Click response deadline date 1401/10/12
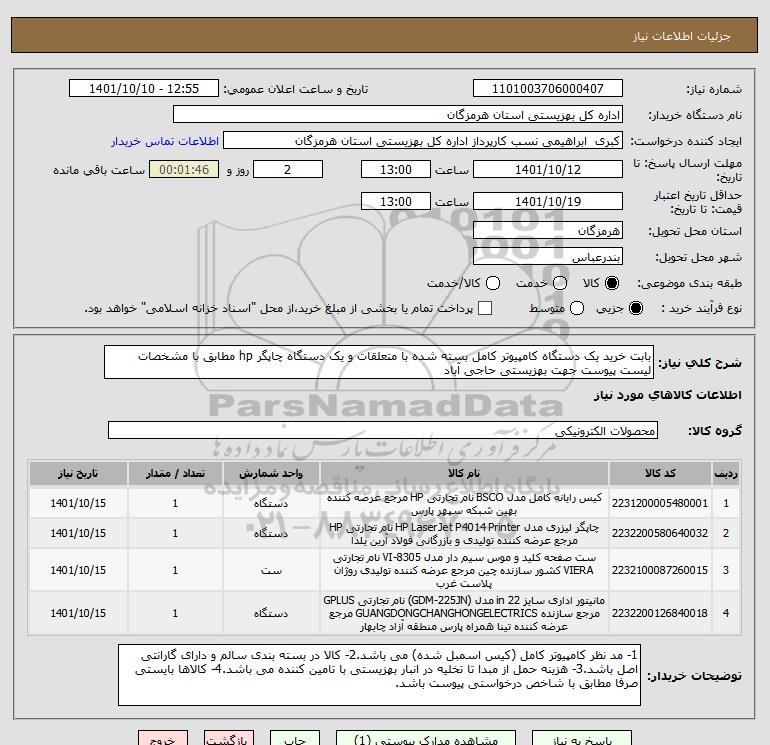Screen dimensions: 770x745 [x=548, y=170]
